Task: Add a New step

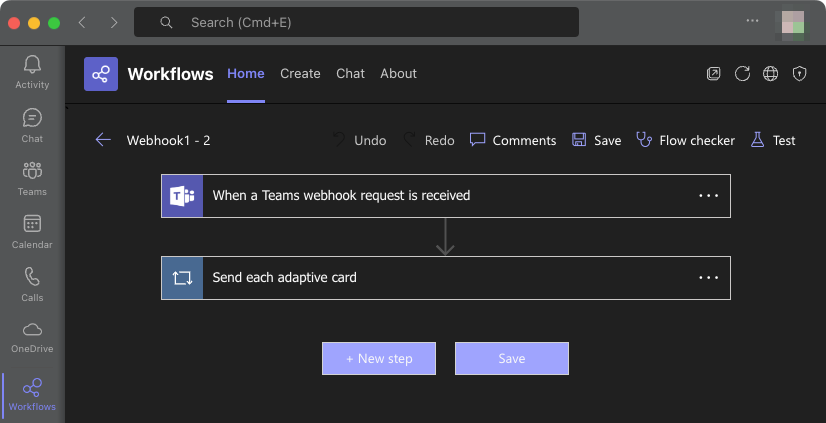Action: pos(379,359)
